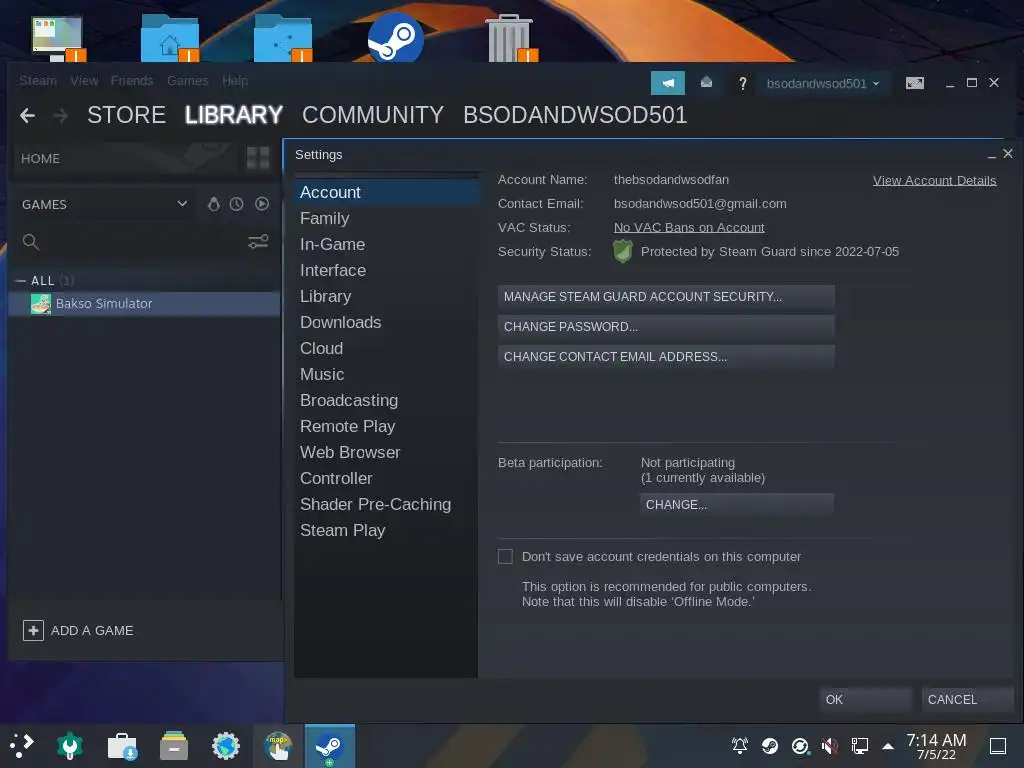The image size is (1024, 768).
Task: Go forward with the right arrow navigation icon
Action: (x=61, y=116)
